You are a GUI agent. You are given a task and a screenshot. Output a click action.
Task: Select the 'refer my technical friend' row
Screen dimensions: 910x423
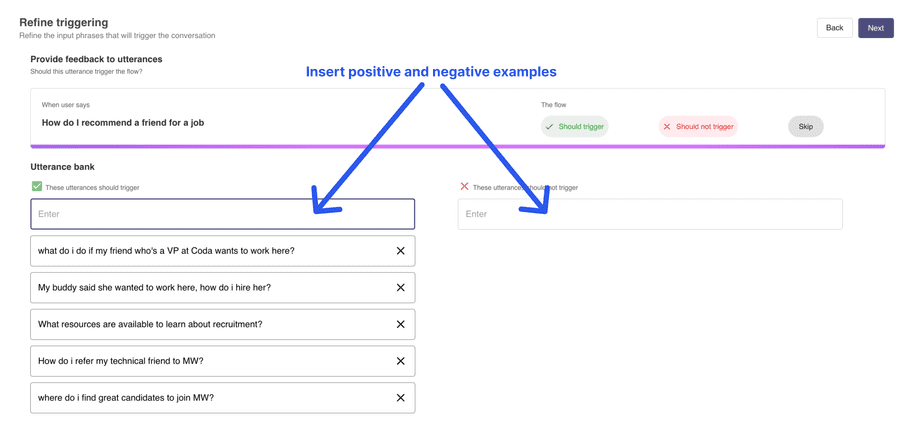coord(223,361)
